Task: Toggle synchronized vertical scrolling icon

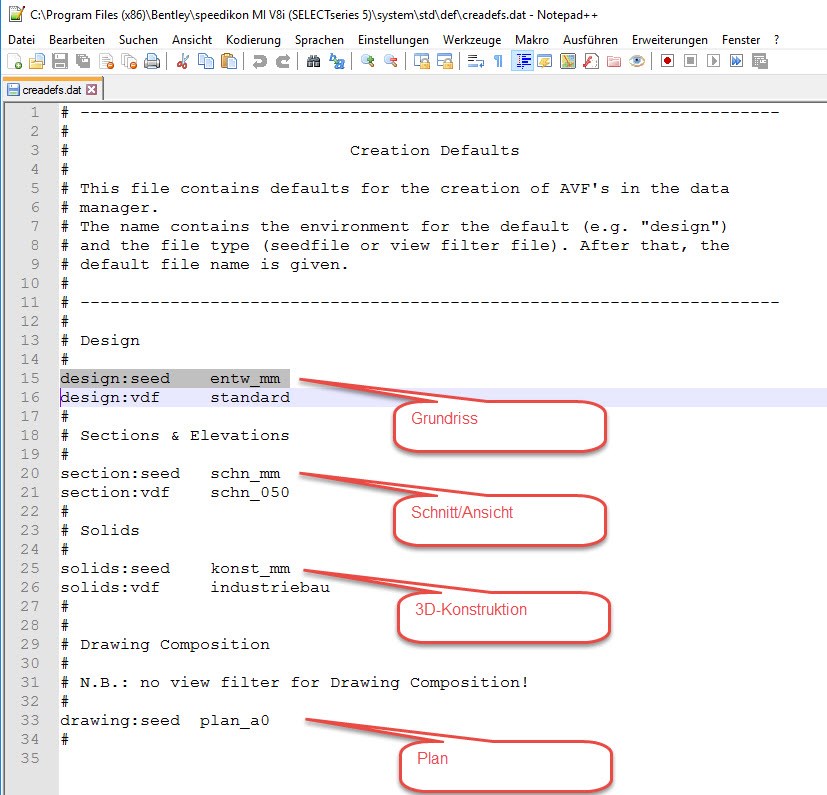Action: [x=421, y=62]
